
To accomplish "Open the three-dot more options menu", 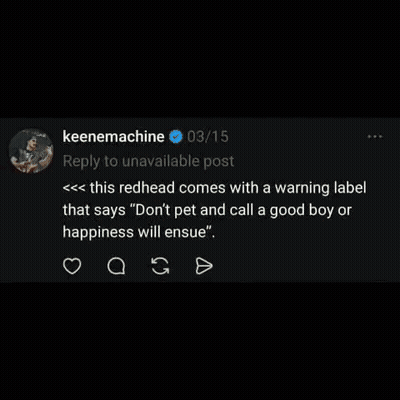I will click(x=375, y=136).
